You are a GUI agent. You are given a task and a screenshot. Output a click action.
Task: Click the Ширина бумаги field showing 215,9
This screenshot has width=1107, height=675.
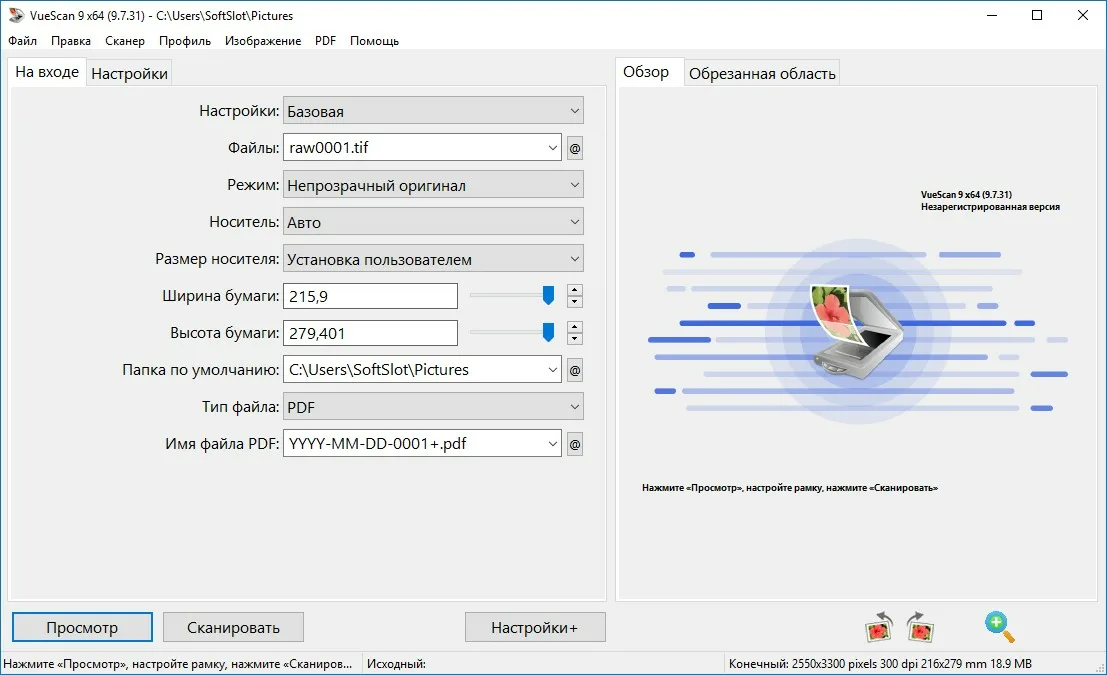point(370,296)
